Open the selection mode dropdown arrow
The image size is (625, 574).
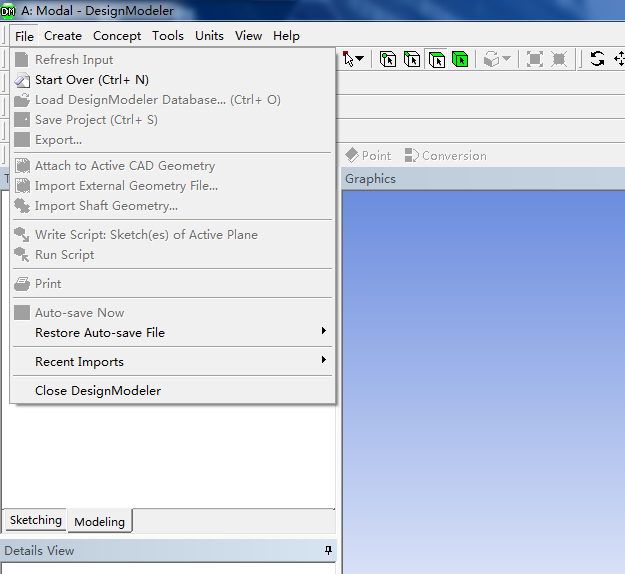pyautogui.click(x=359, y=59)
